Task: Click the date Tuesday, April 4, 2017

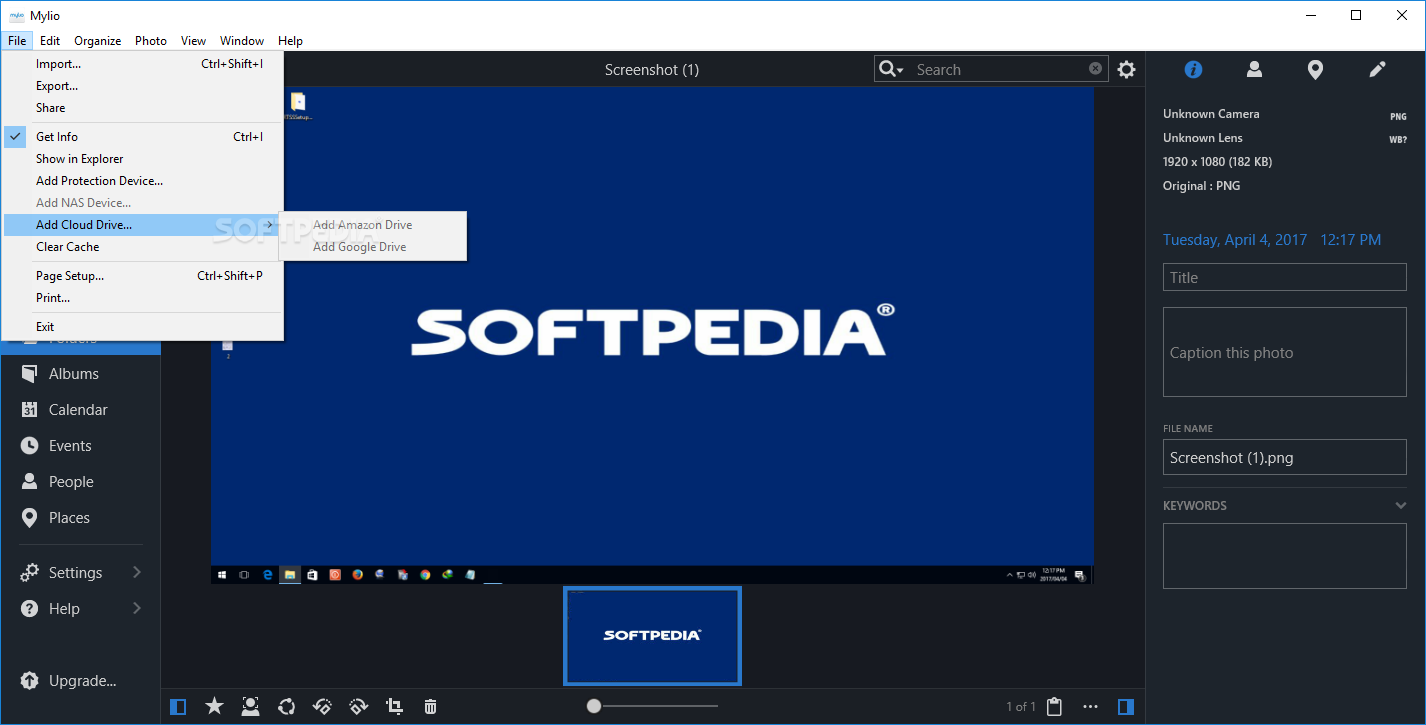Action: tap(1235, 240)
